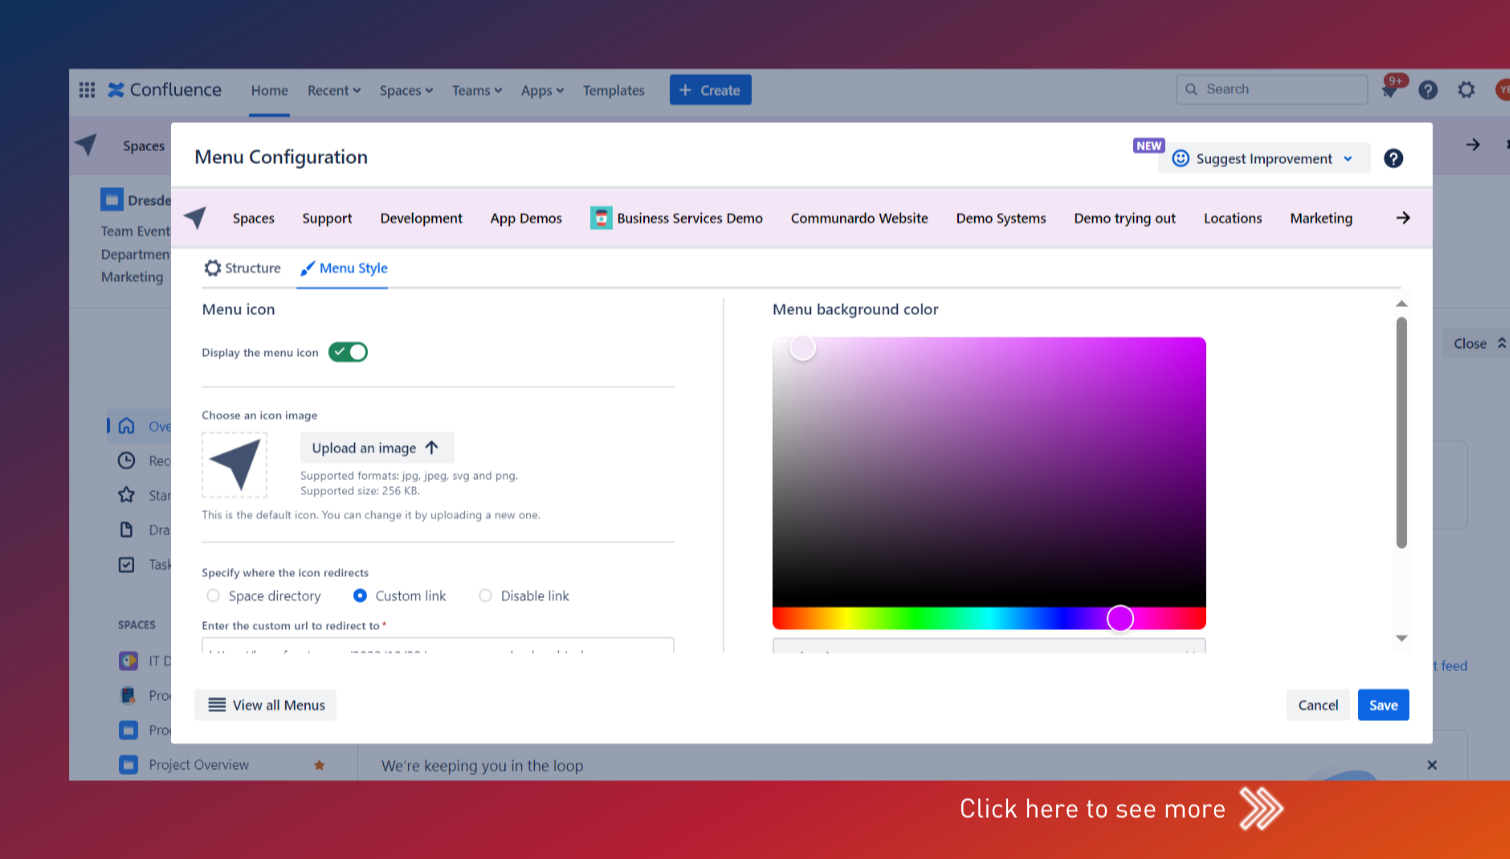Click the color saturation picker area
The width and height of the screenshot is (1510, 859).
click(989, 472)
